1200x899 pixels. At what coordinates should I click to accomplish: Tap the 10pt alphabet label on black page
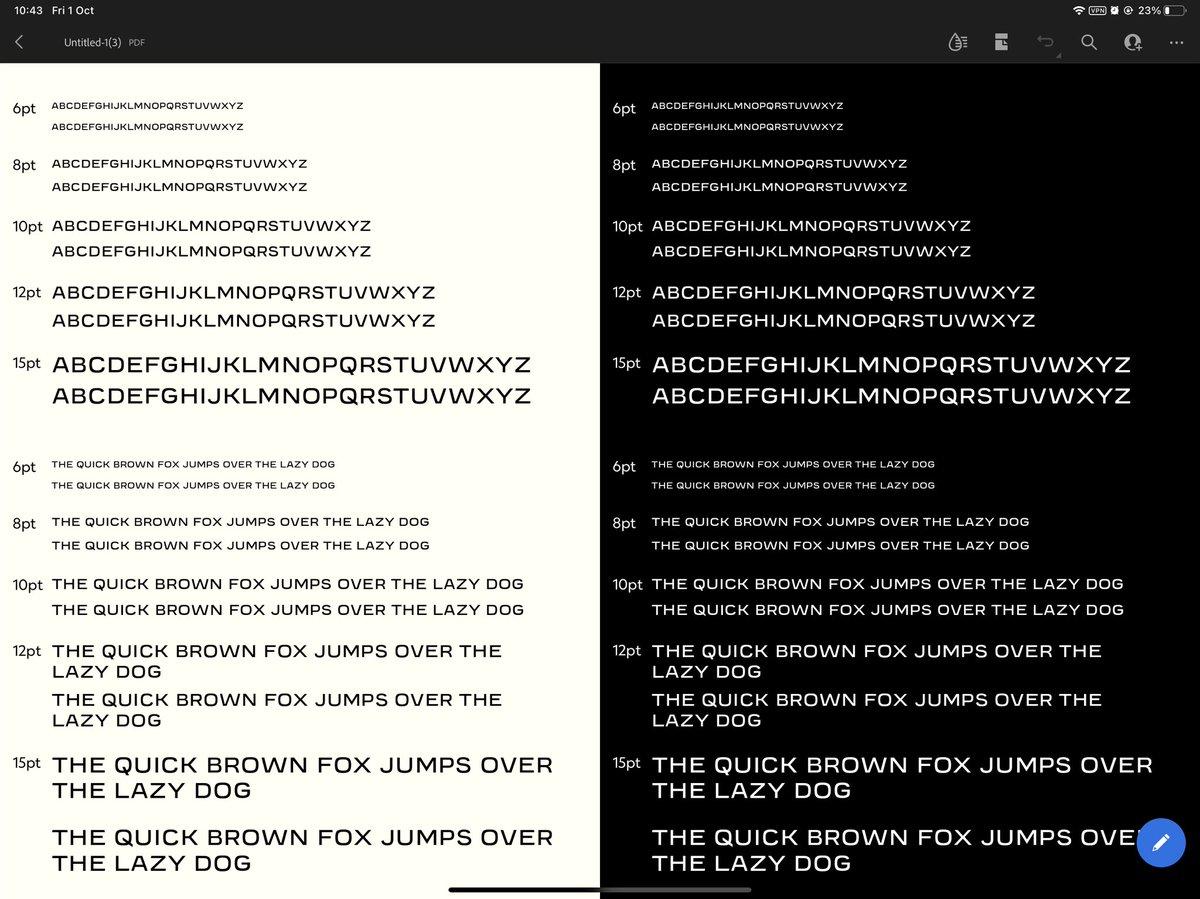[x=628, y=227]
